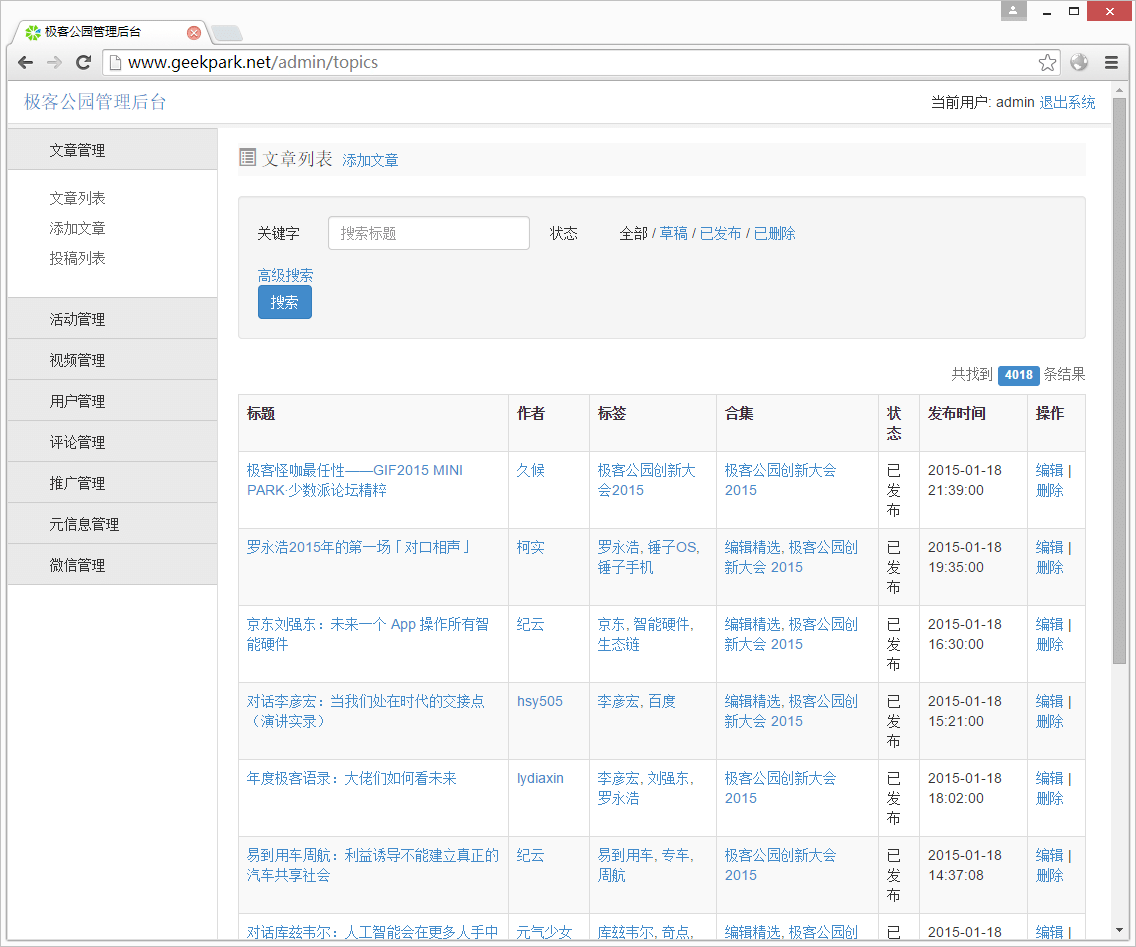Open 投稿列表 in the sidebar

[78, 258]
